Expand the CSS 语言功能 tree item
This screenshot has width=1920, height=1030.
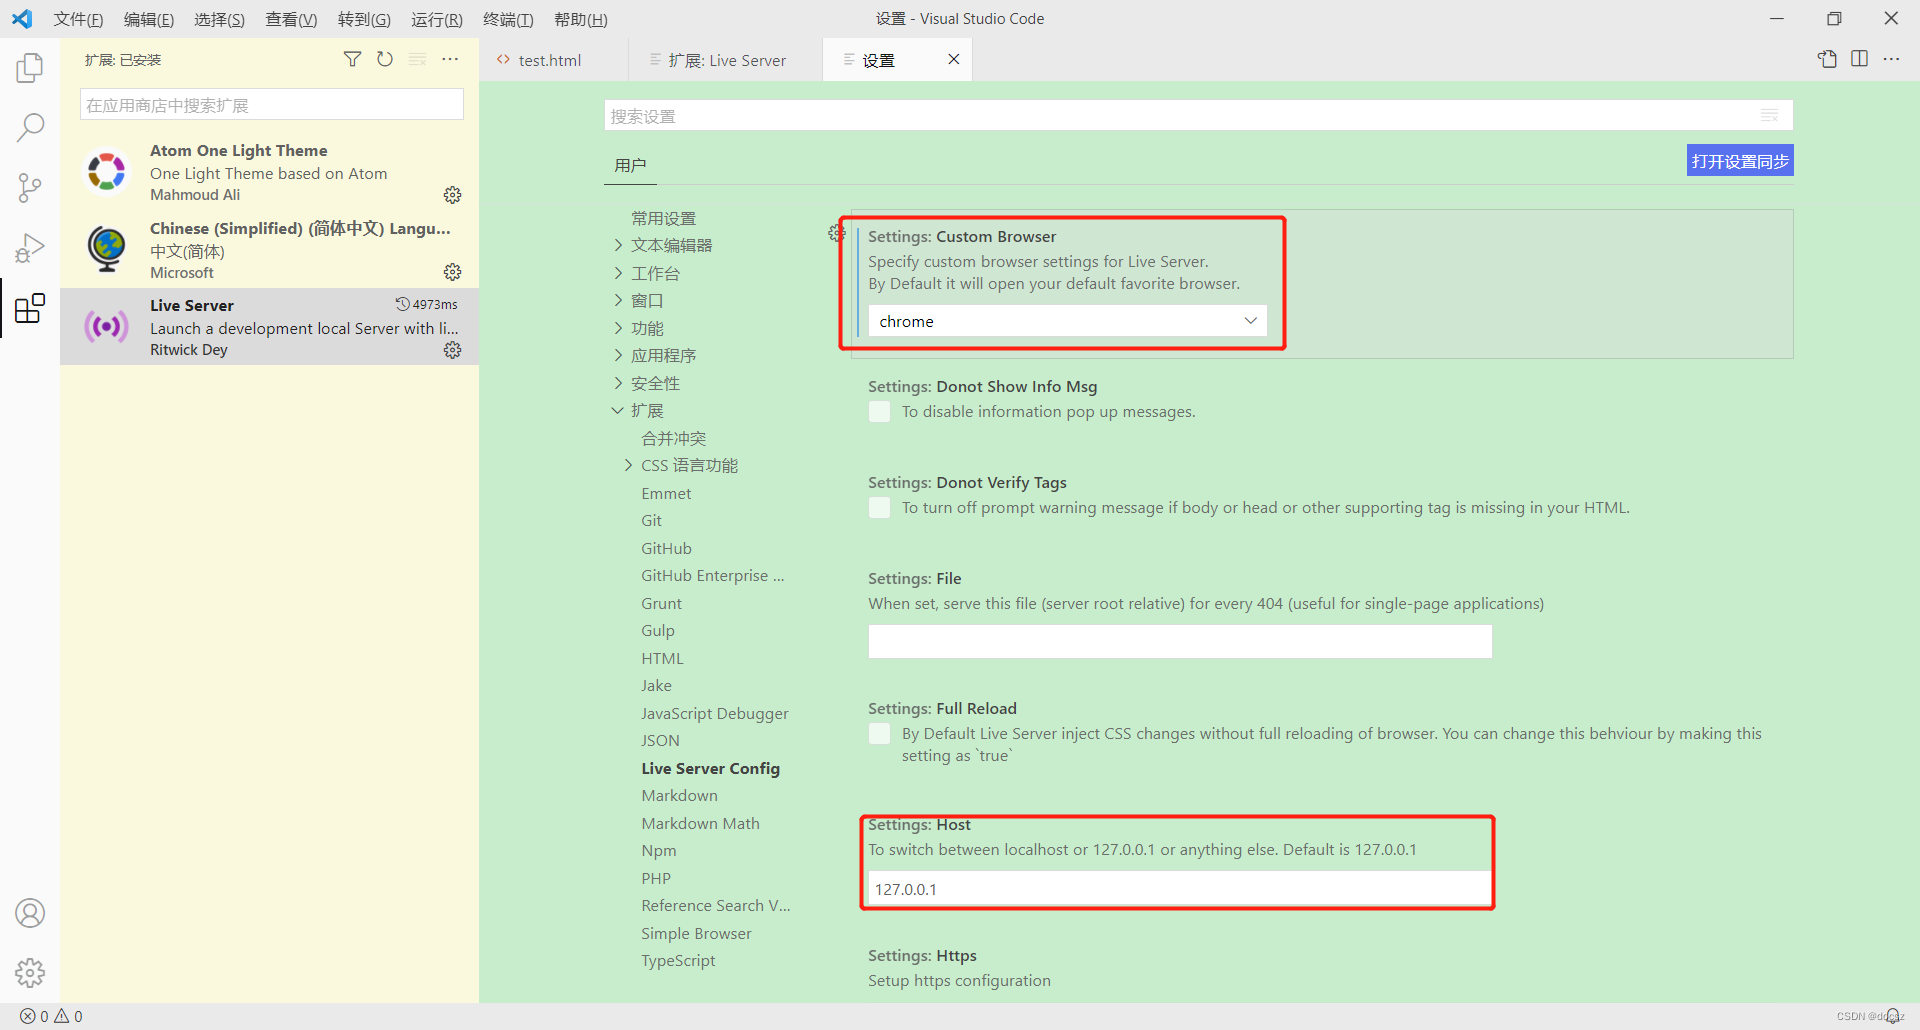[628, 465]
